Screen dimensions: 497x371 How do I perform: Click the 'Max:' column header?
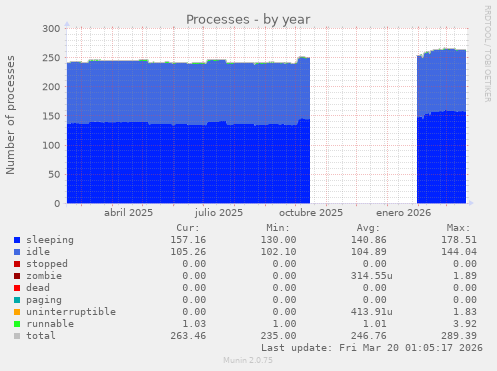tap(459, 228)
